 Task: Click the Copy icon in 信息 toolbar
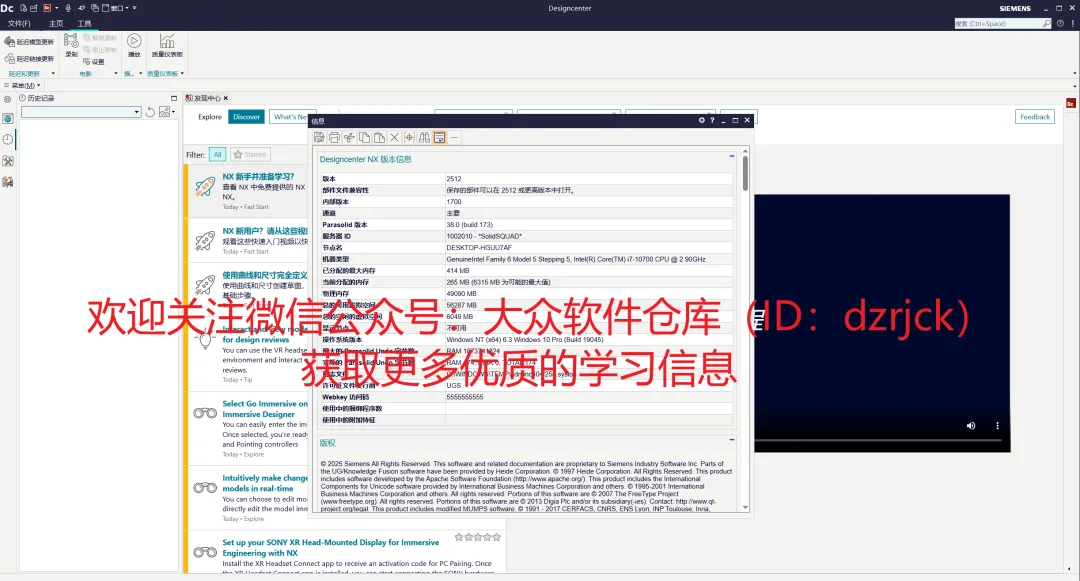[364, 138]
